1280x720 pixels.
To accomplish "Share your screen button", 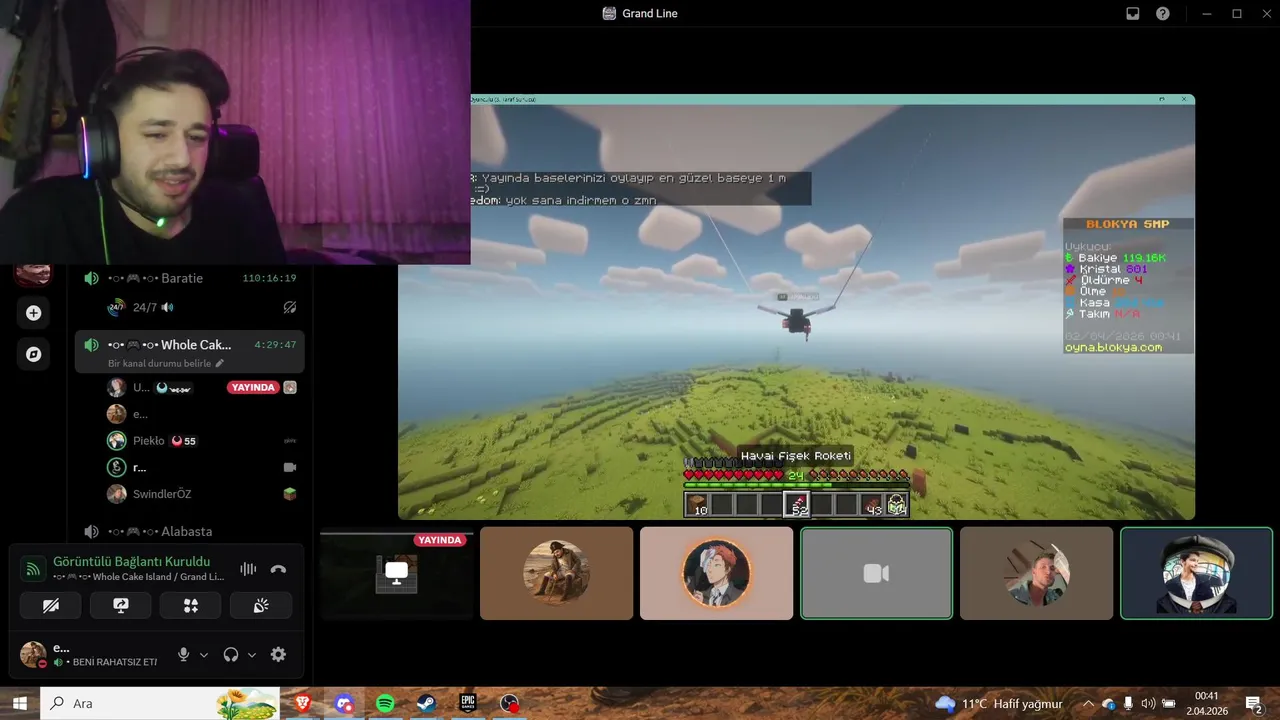I will [x=121, y=605].
